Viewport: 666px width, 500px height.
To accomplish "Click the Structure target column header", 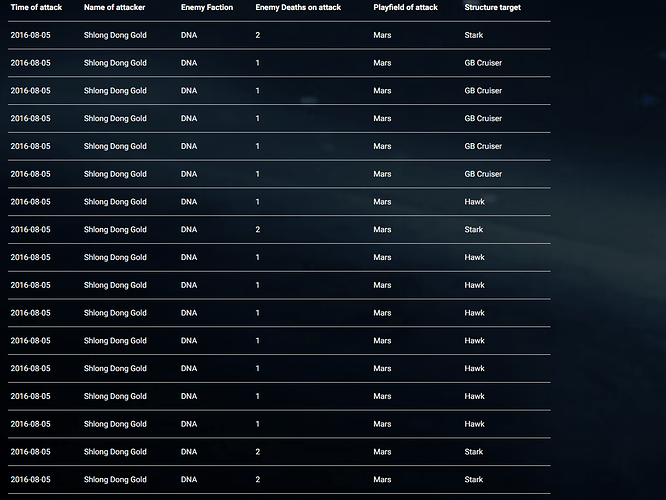I will pyautogui.click(x=492, y=7).
